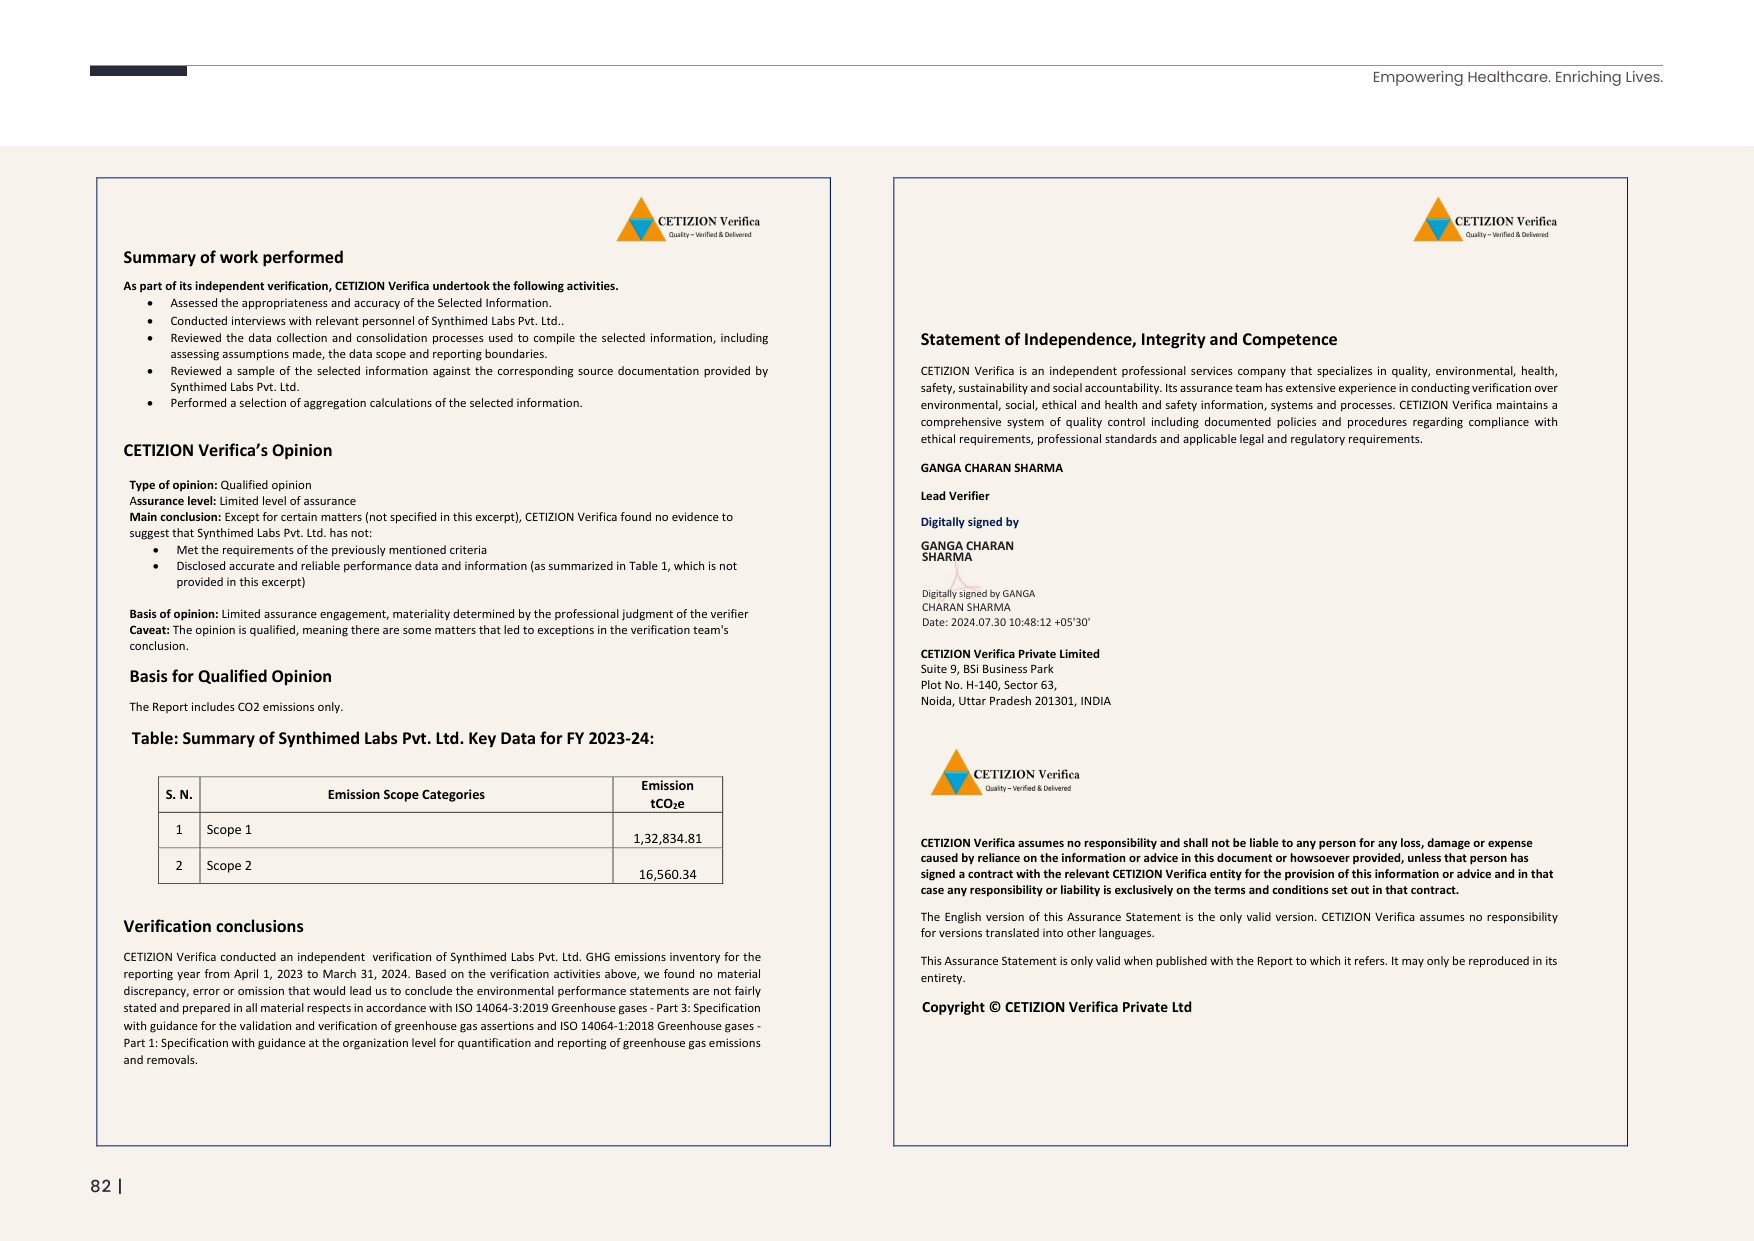
Task: Click the 'Emission tCO₂e' column header
Action: click(667, 794)
